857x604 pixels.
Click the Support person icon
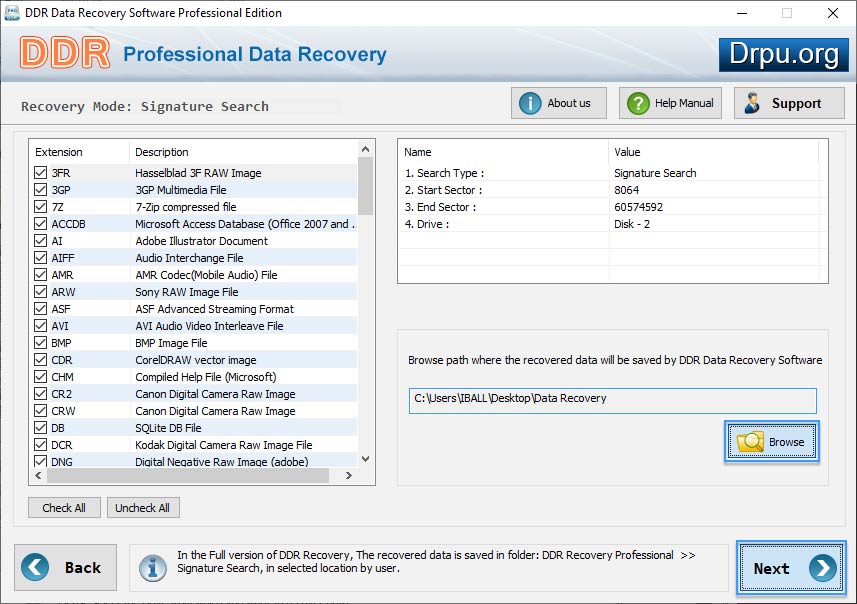coord(752,103)
